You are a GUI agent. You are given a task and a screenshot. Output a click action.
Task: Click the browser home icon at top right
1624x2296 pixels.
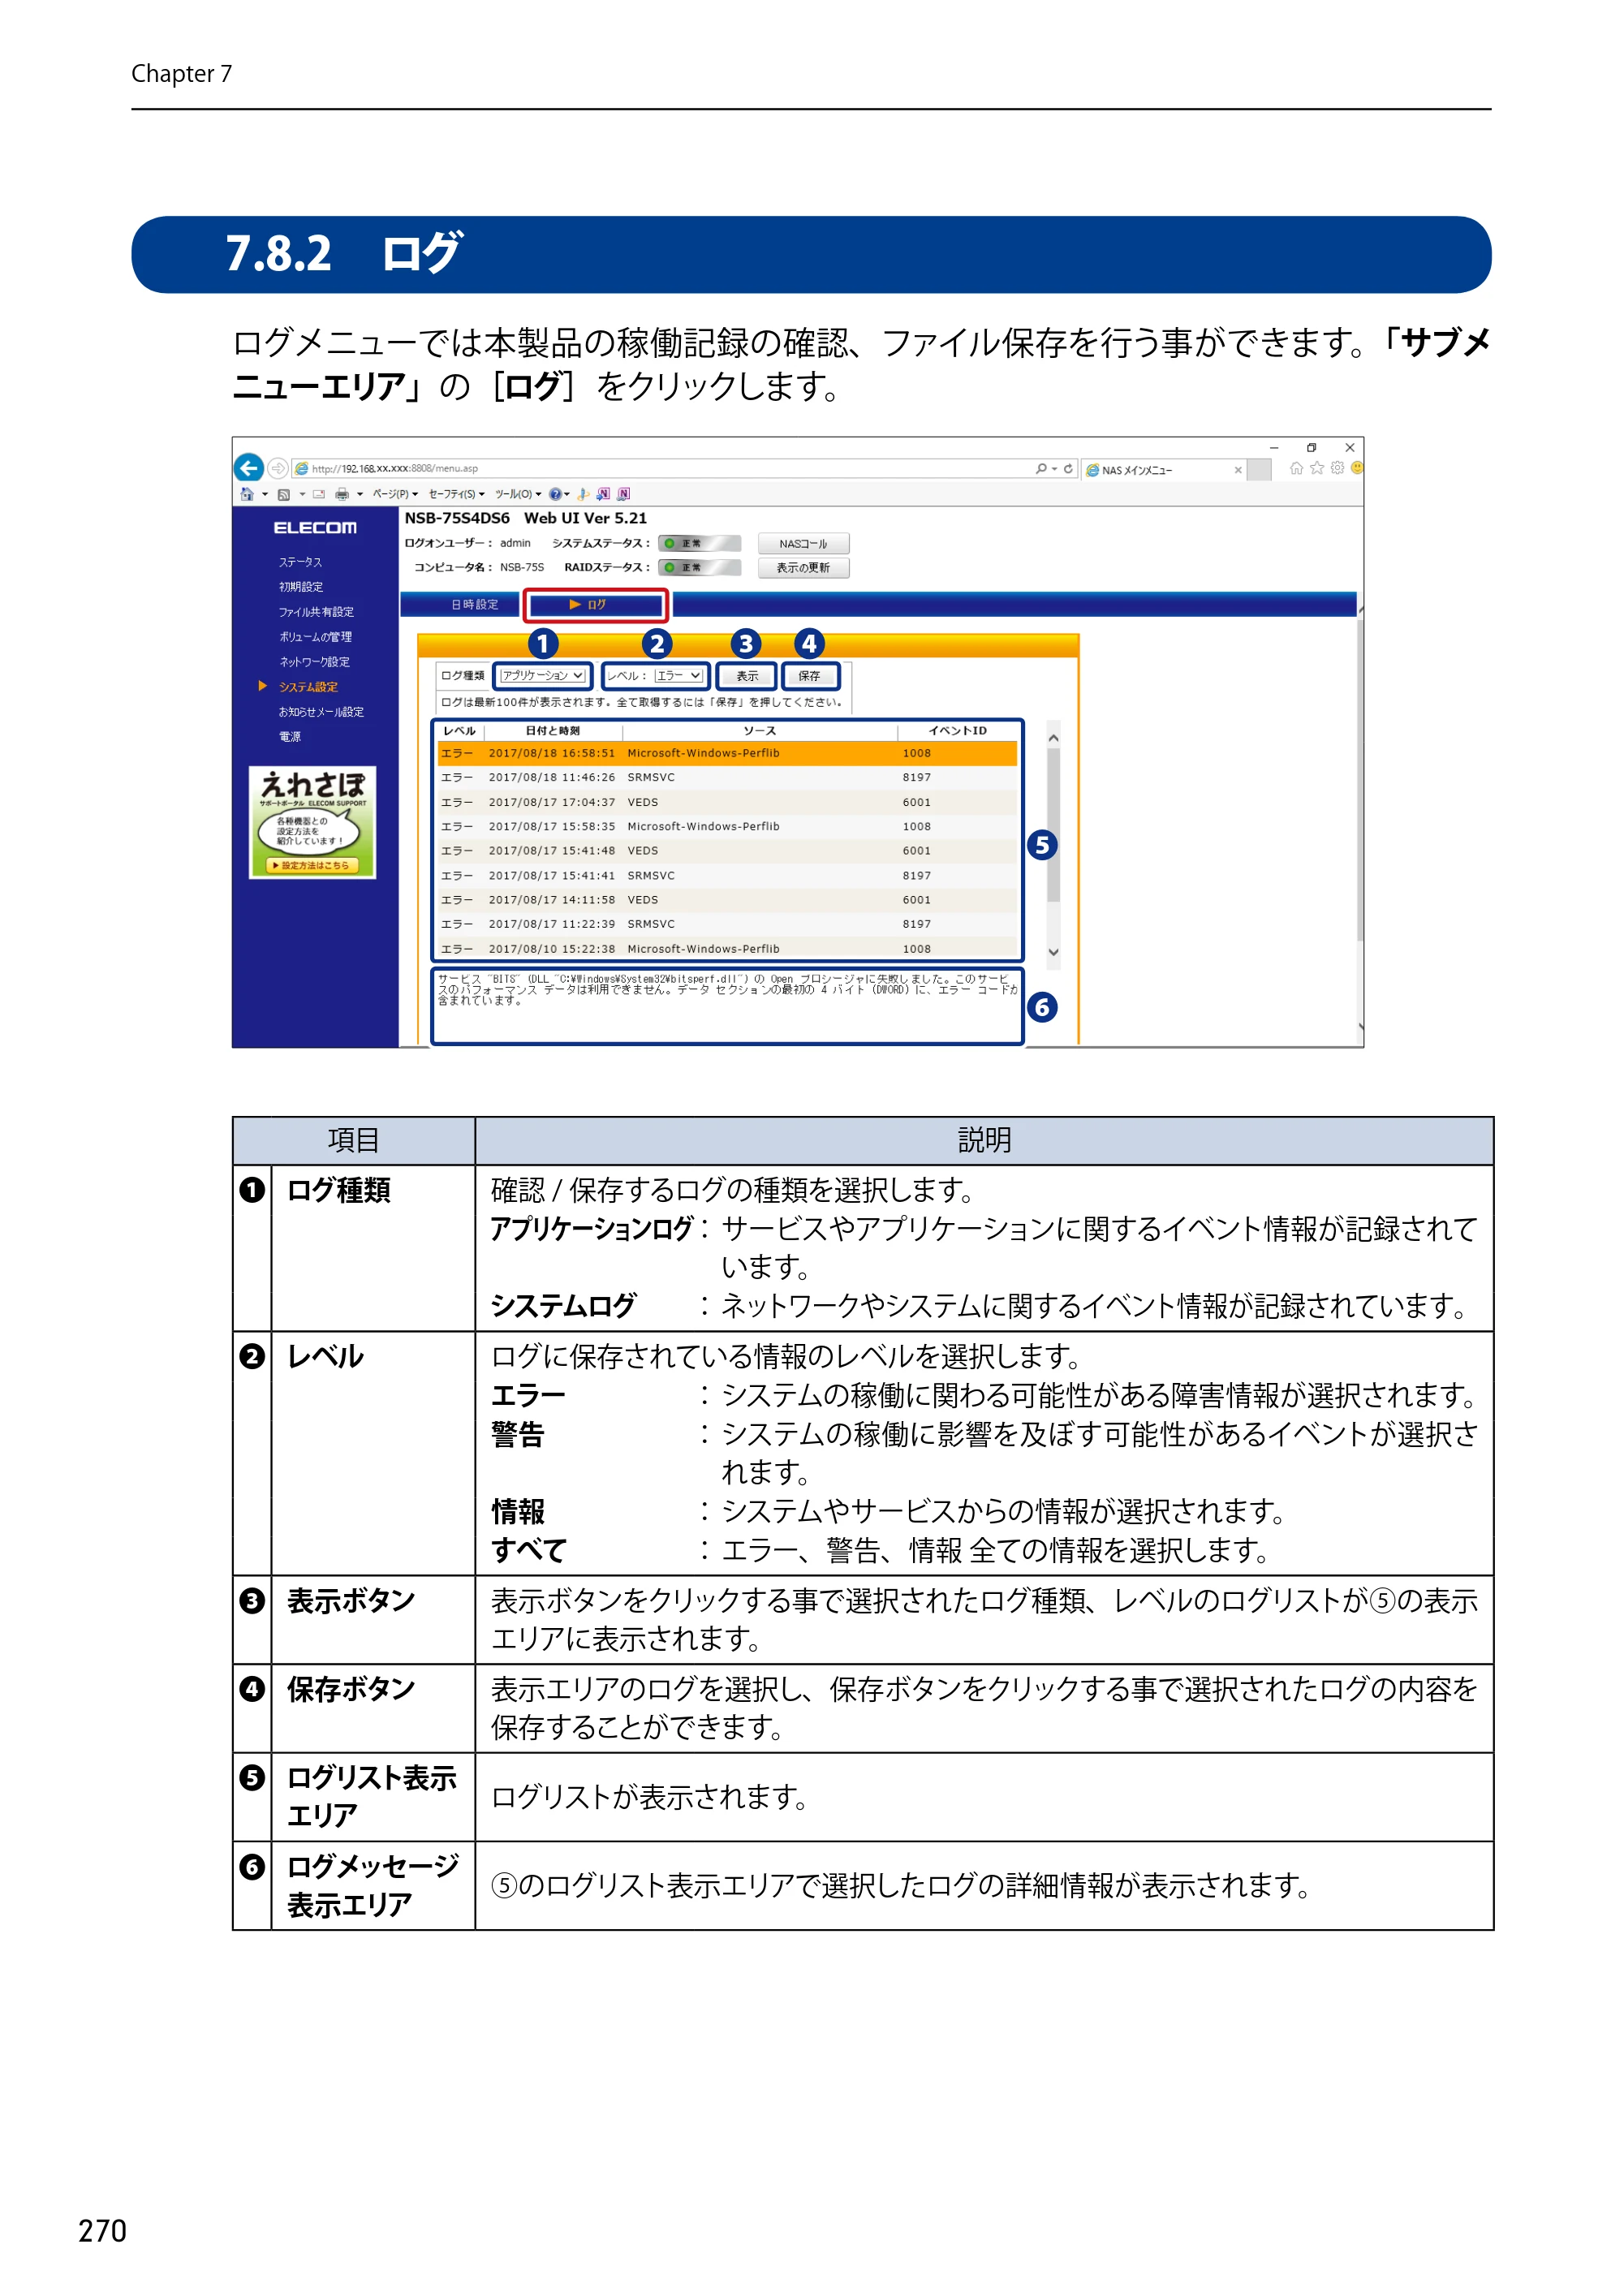point(1296,468)
